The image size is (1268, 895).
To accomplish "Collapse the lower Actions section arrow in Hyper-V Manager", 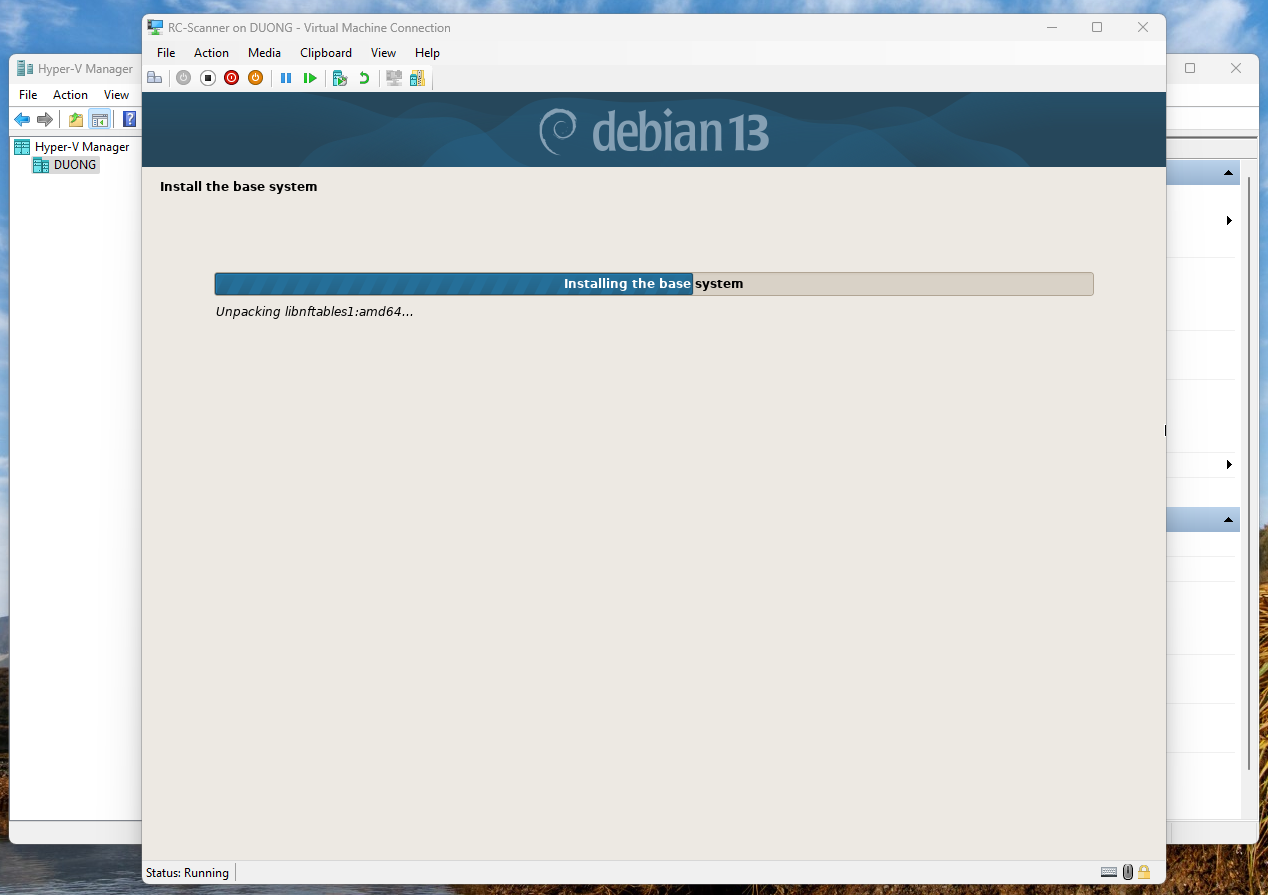I will click(1228, 520).
